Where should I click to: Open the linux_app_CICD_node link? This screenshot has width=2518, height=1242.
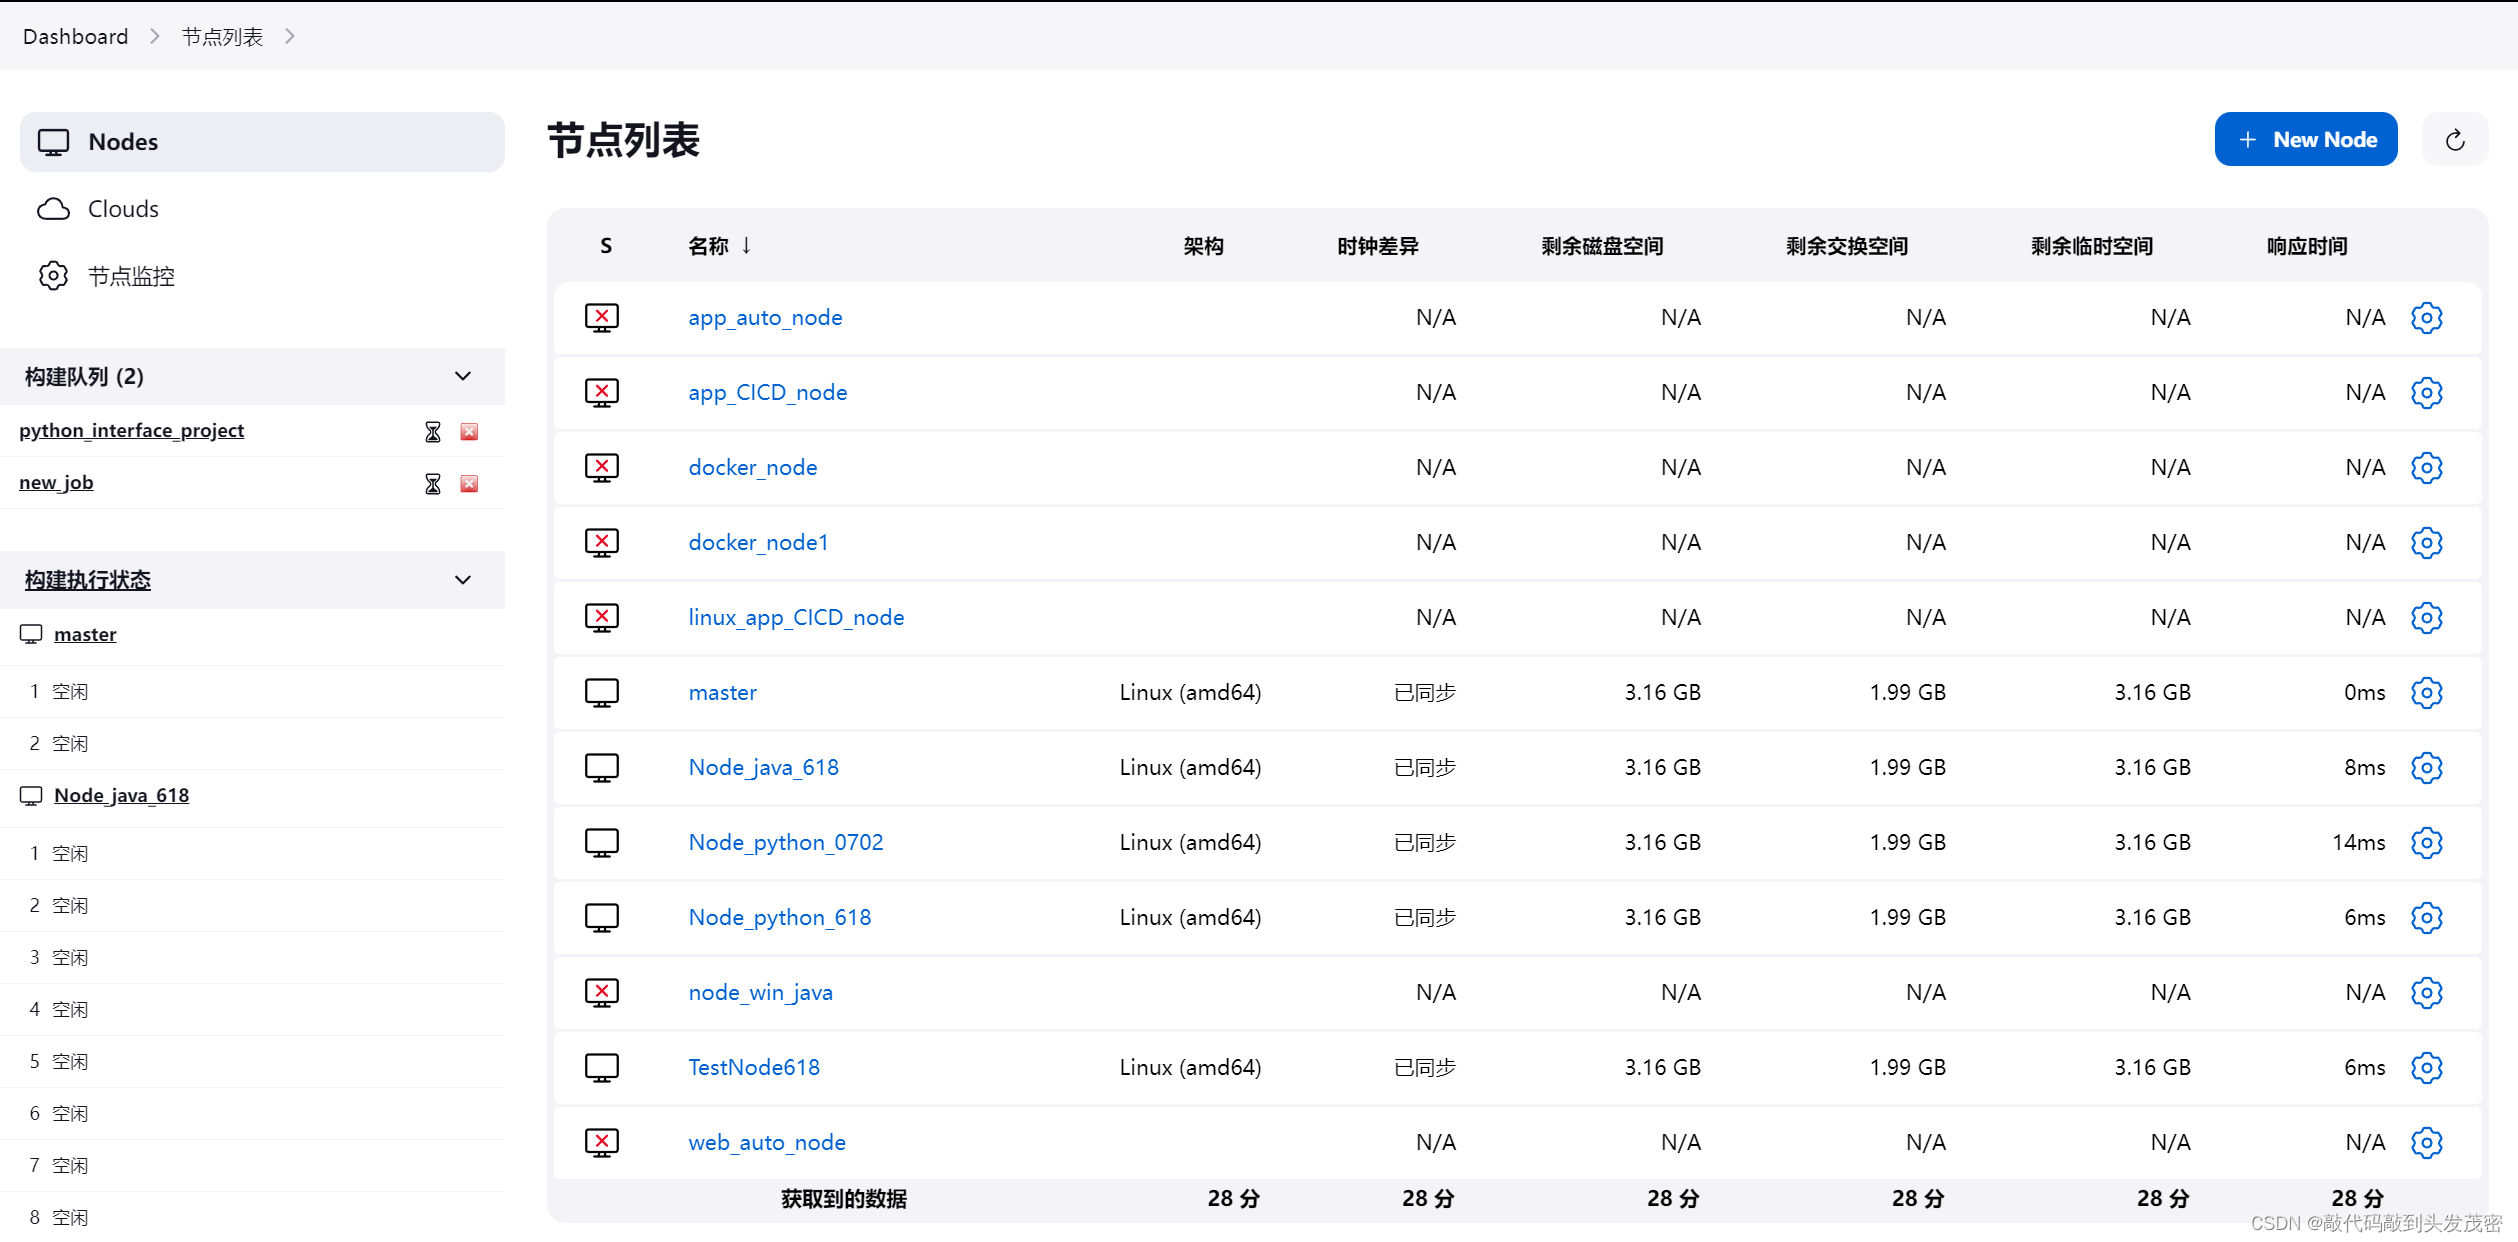[x=796, y=618]
